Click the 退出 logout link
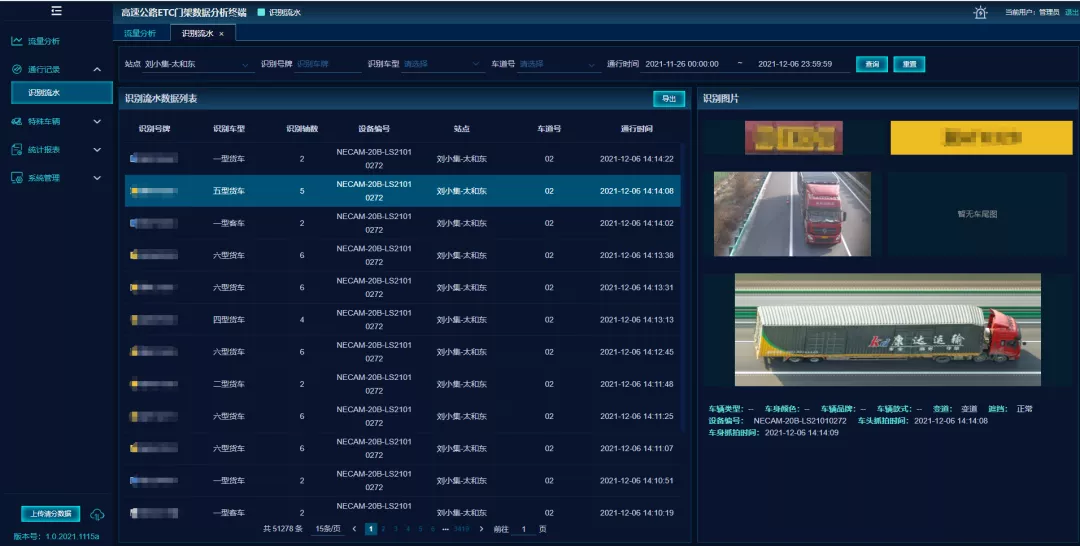The image size is (1080, 546). tap(1072, 12)
